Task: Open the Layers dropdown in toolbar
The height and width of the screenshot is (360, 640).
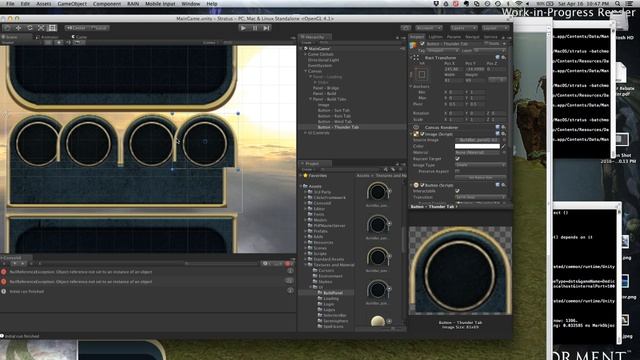Action: tap(464, 28)
